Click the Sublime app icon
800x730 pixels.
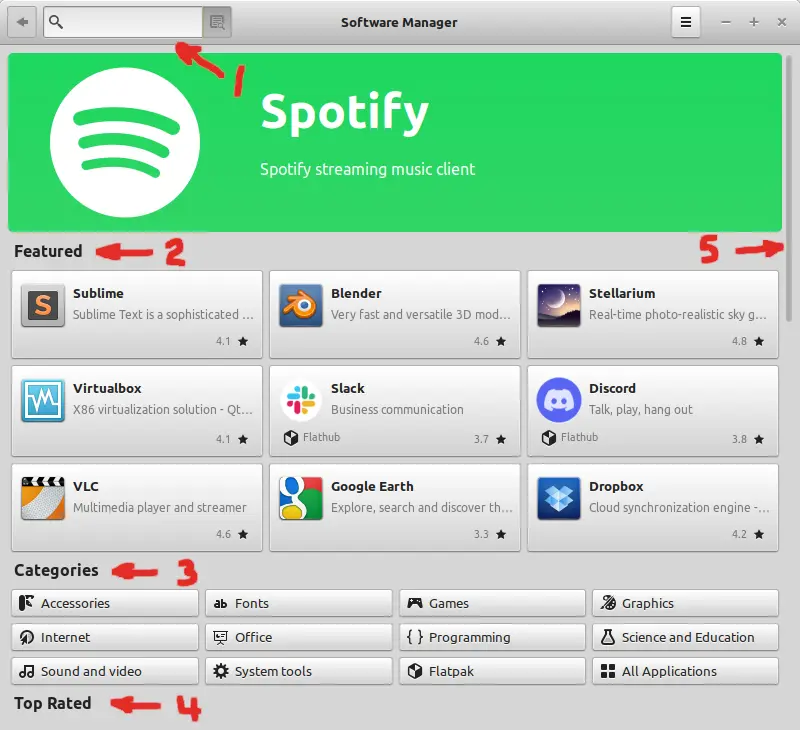coord(43,305)
